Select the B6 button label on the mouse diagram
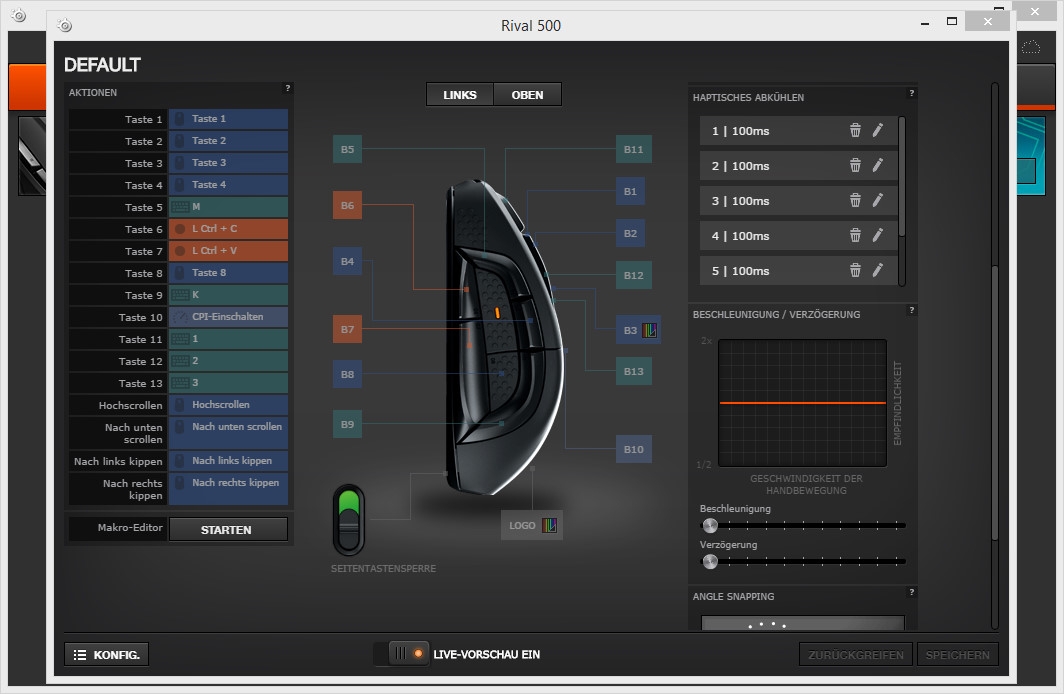This screenshot has width=1064, height=694. [x=347, y=206]
